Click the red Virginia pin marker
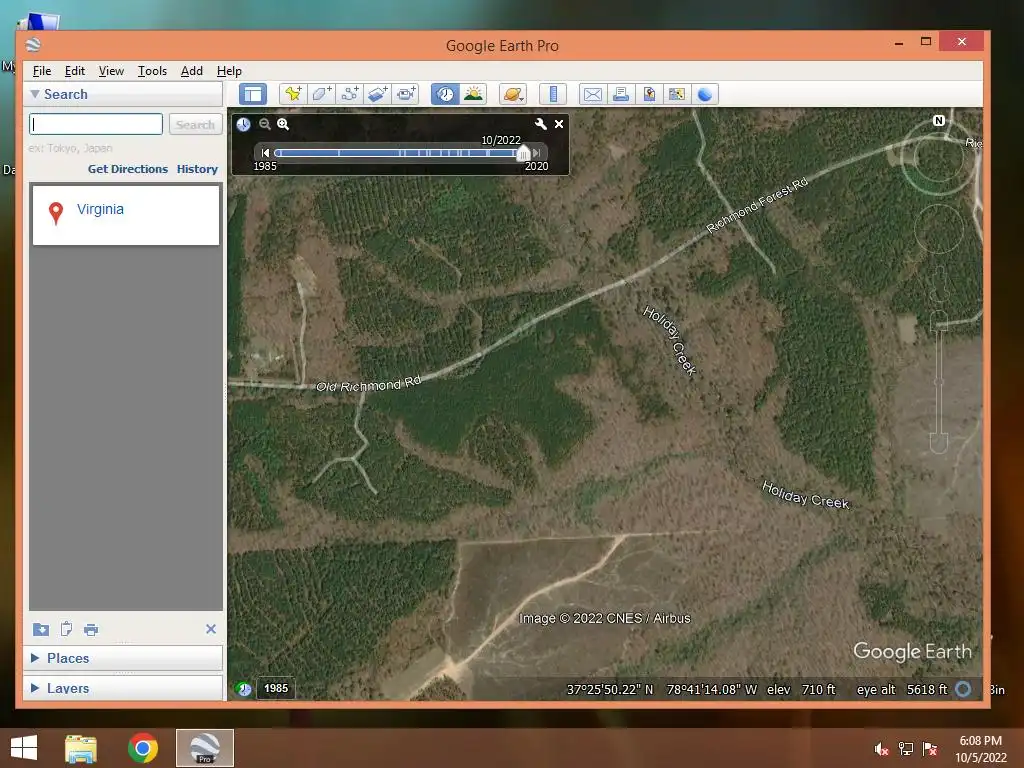 (56, 213)
